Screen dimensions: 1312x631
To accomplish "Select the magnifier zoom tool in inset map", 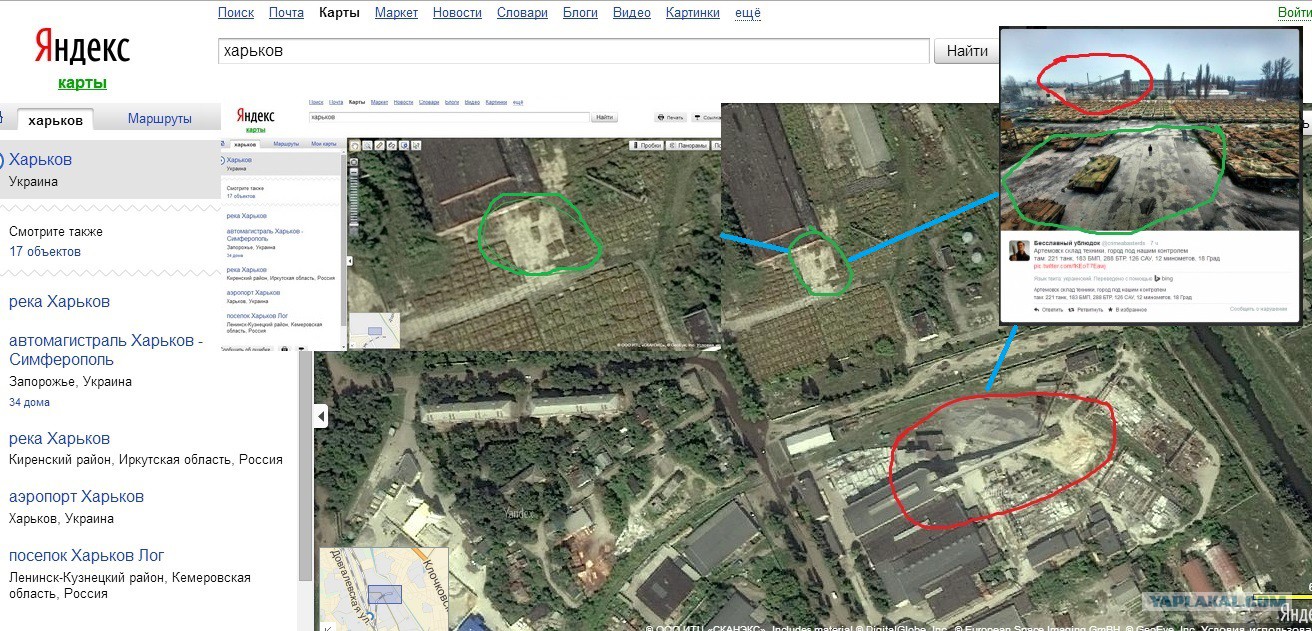I will [x=367, y=145].
